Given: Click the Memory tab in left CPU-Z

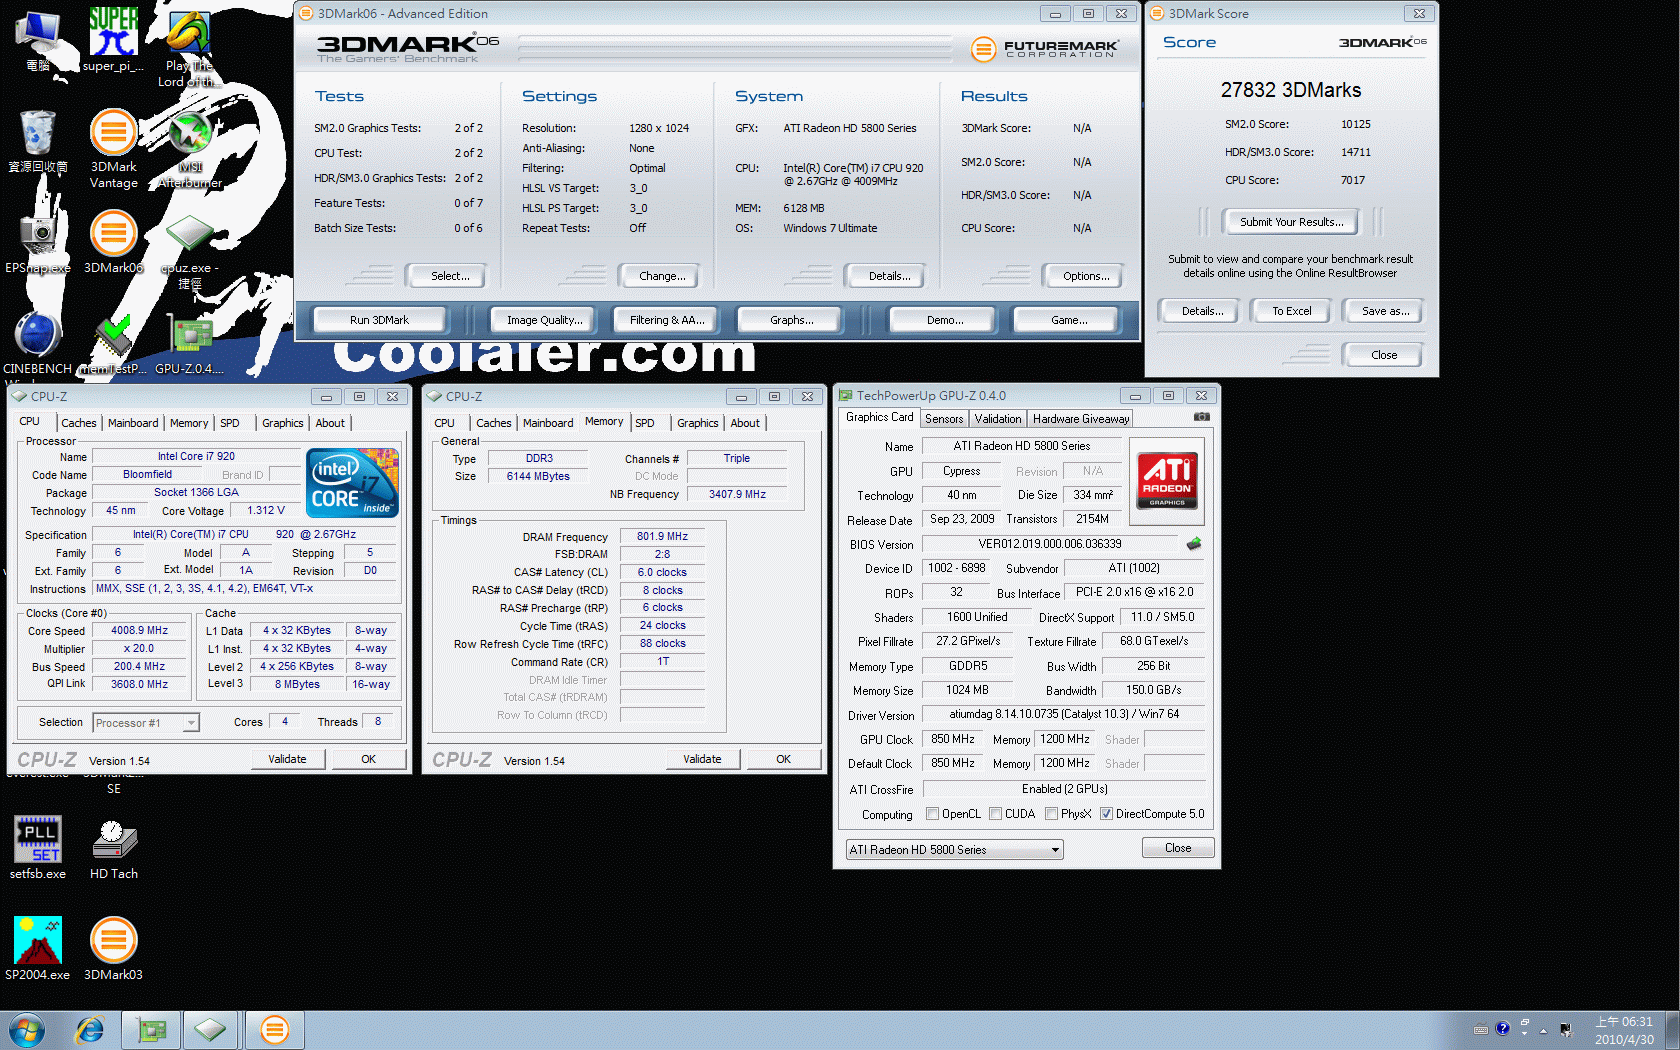Looking at the screenshot, I should point(189,423).
